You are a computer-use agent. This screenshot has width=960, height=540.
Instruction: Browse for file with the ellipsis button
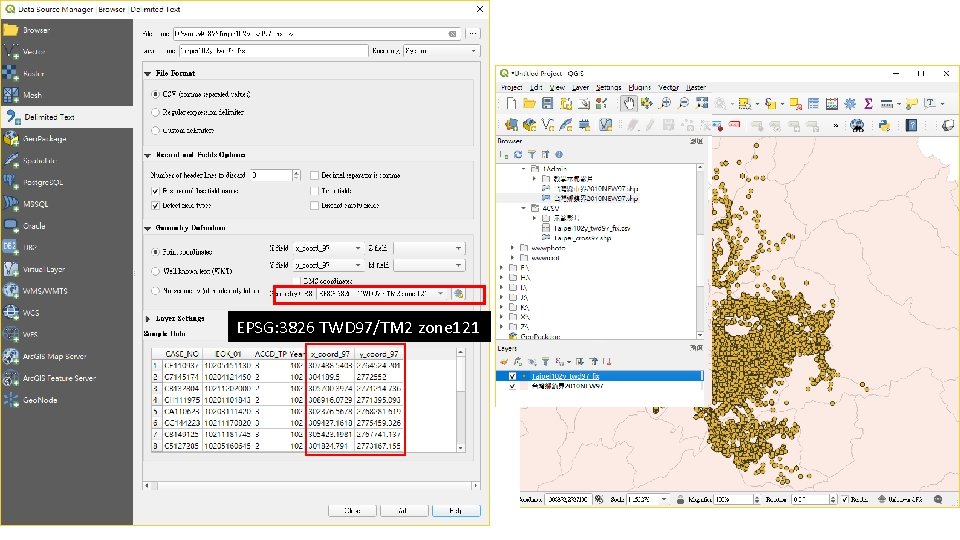[473, 34]
